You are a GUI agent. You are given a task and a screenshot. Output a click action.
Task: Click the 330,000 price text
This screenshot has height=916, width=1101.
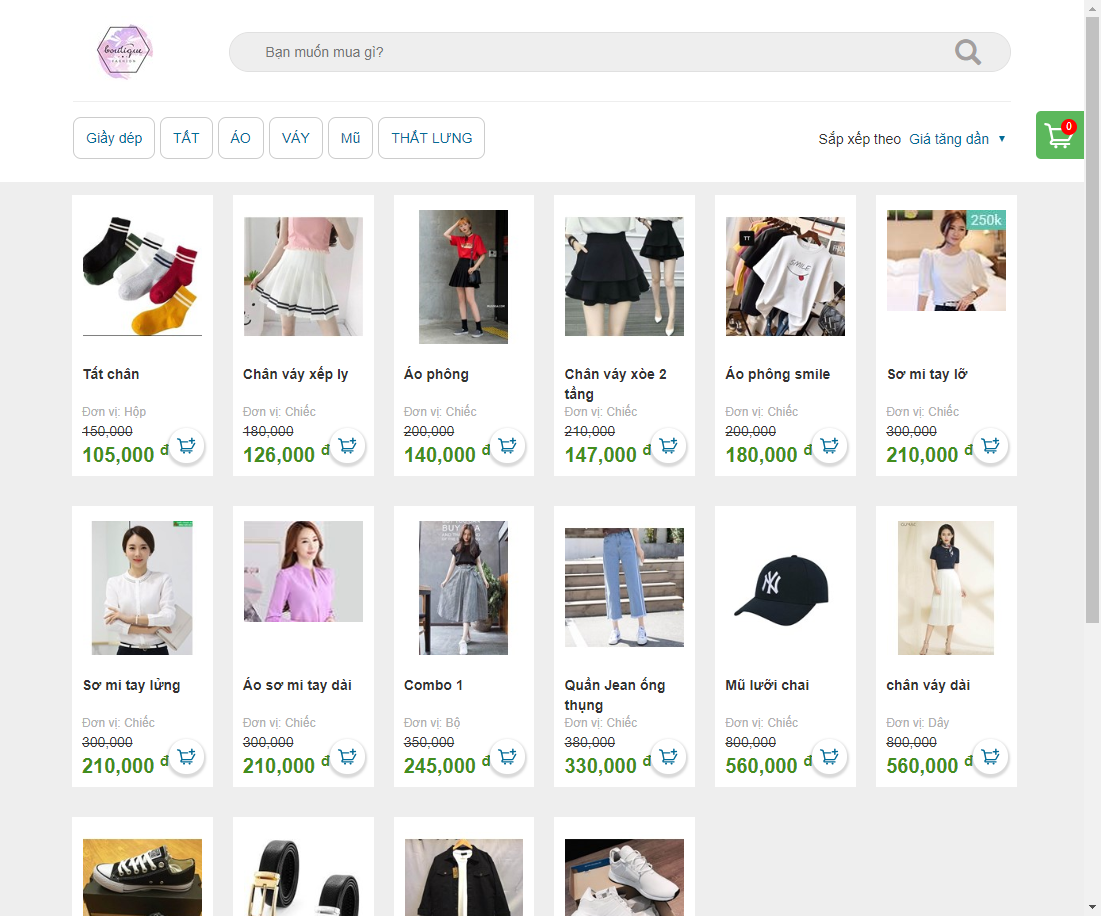[600, 766]
